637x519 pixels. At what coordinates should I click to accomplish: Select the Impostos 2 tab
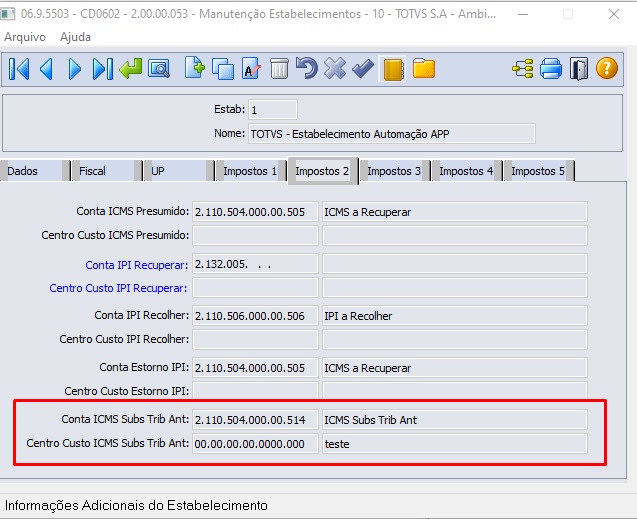323,171
